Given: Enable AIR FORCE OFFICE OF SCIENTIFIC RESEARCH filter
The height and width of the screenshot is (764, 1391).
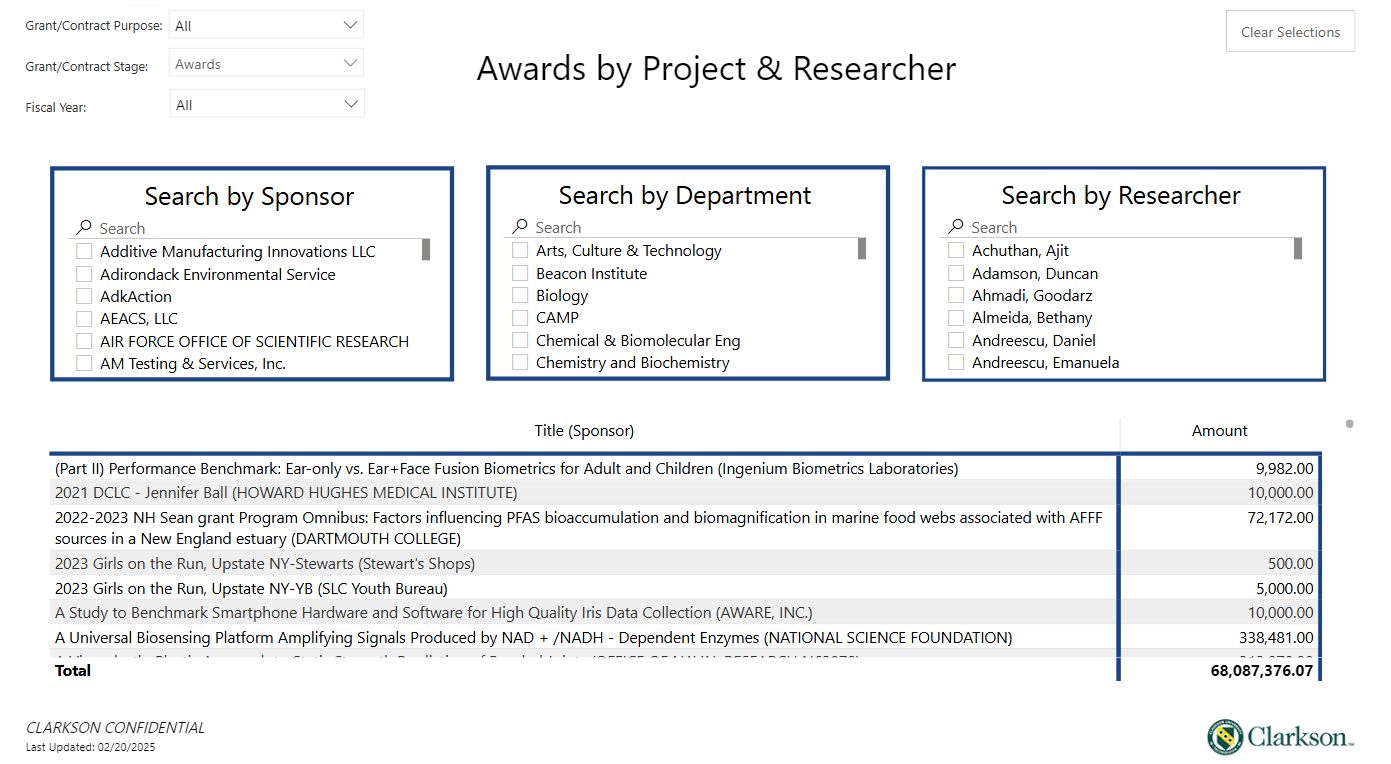Looking at the screenshot, I should [84, 341].
